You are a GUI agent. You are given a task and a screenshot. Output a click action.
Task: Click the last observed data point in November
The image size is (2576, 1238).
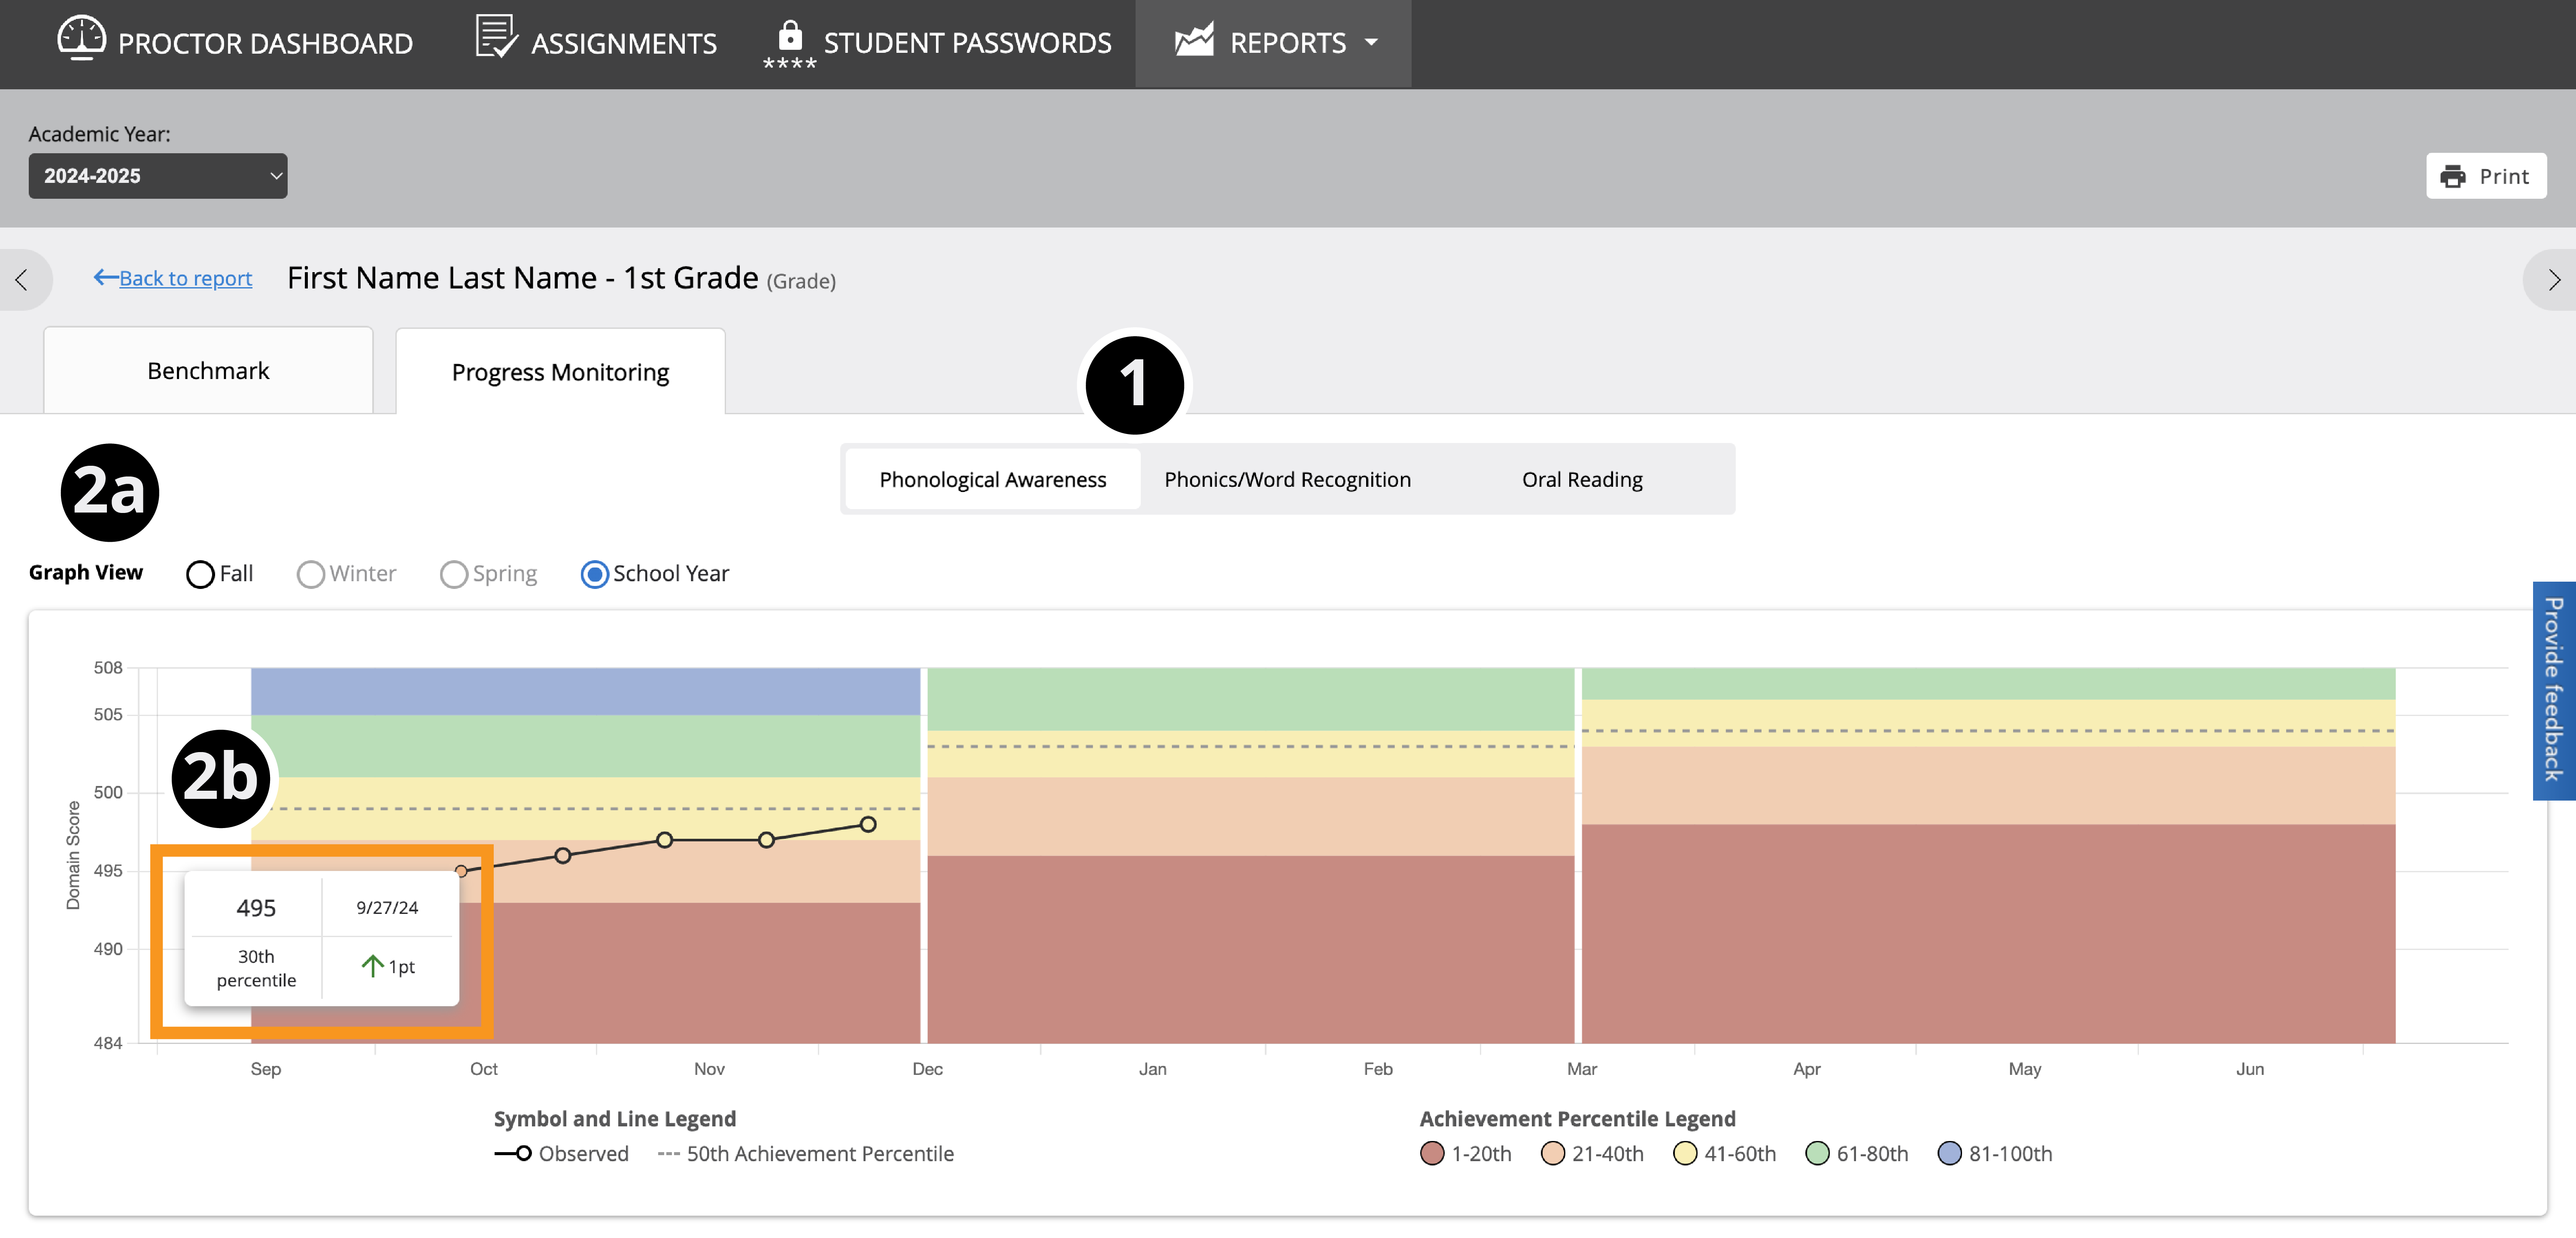point(868,825)
